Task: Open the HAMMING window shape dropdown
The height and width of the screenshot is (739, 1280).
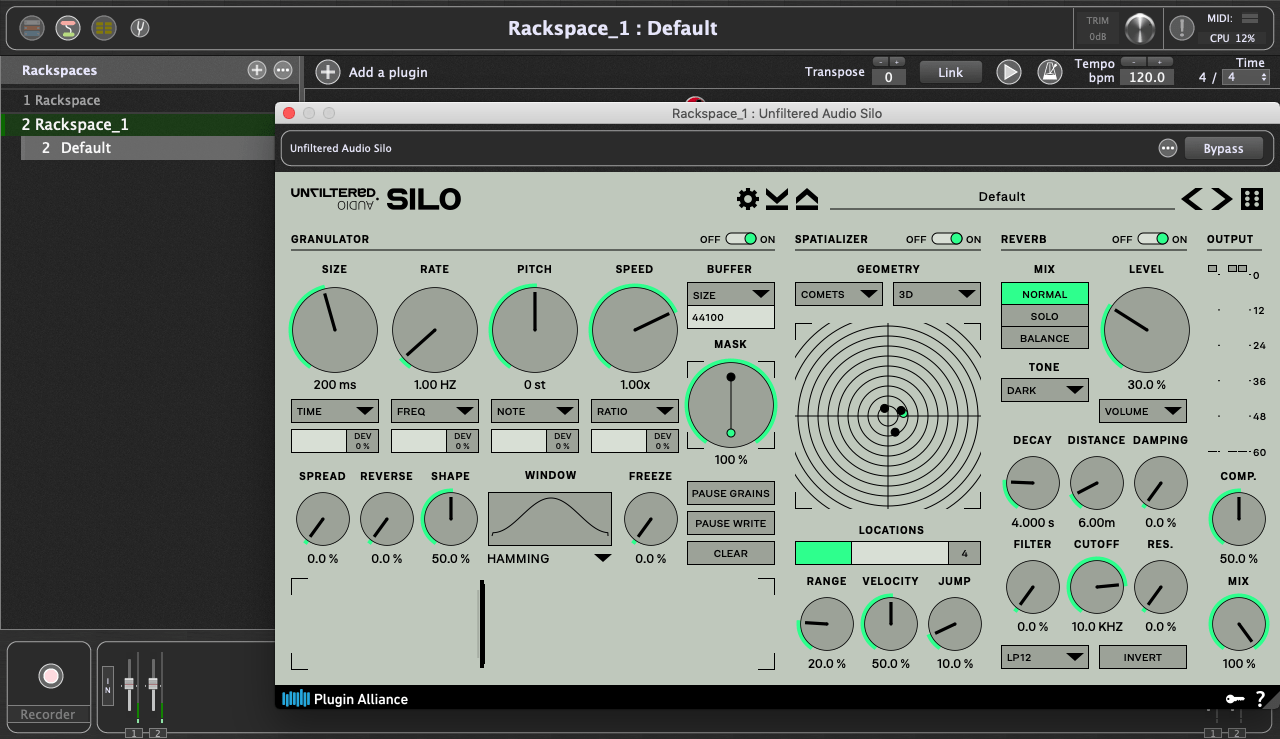Action: (x=550, y=558)
